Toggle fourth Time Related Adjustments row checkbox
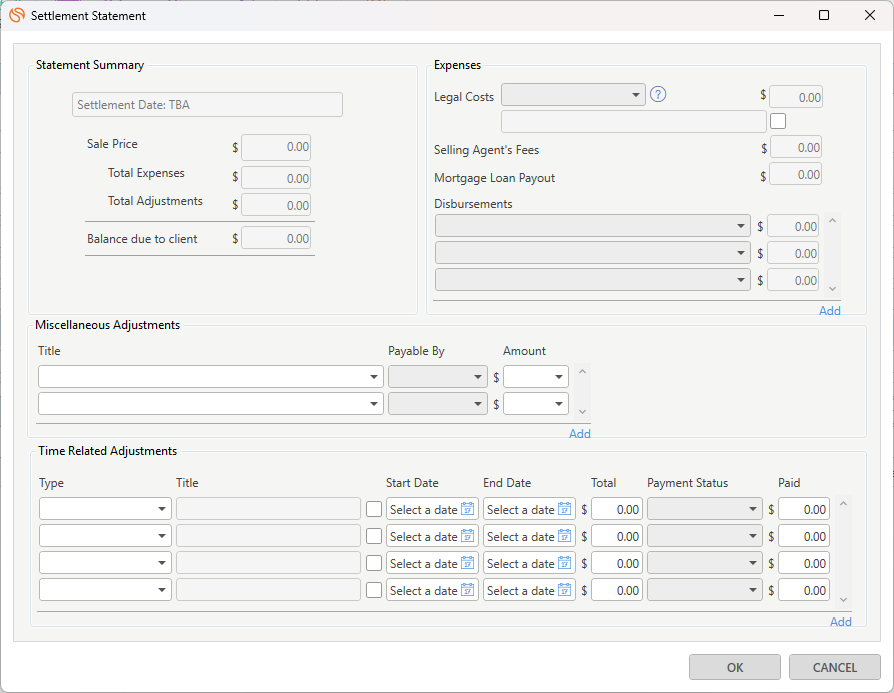Image resolution: width=894 pixels, height=693 pixels. click(x=374, y=590)
